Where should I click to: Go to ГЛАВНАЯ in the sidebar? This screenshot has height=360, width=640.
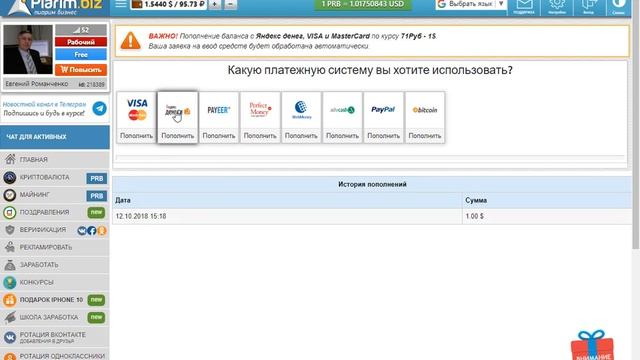click(x=55, y=160)
